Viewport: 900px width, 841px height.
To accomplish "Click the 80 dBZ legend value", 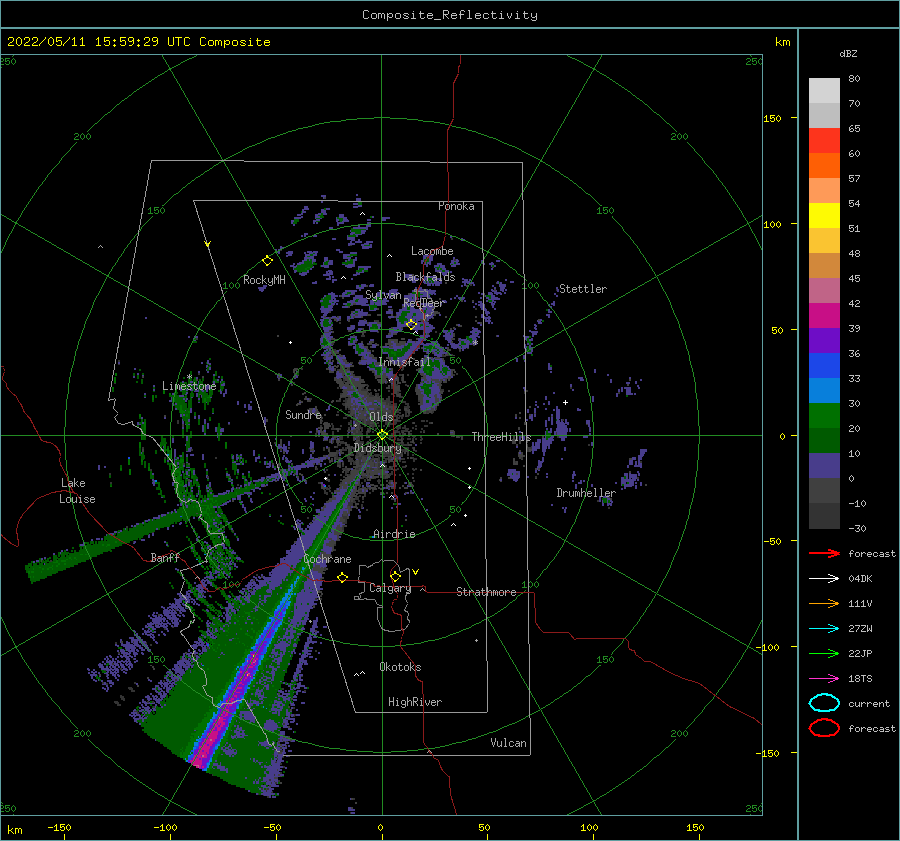I will pyautogui.click(x=854, y=79).
